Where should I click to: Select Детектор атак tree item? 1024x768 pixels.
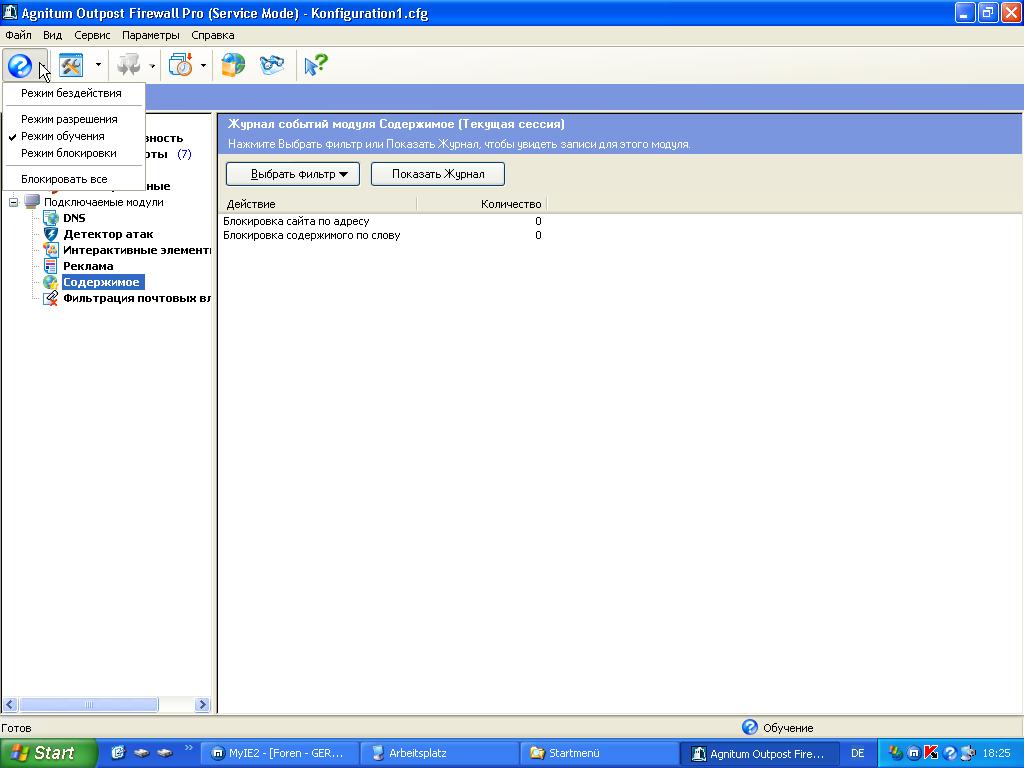pos(108,234)
